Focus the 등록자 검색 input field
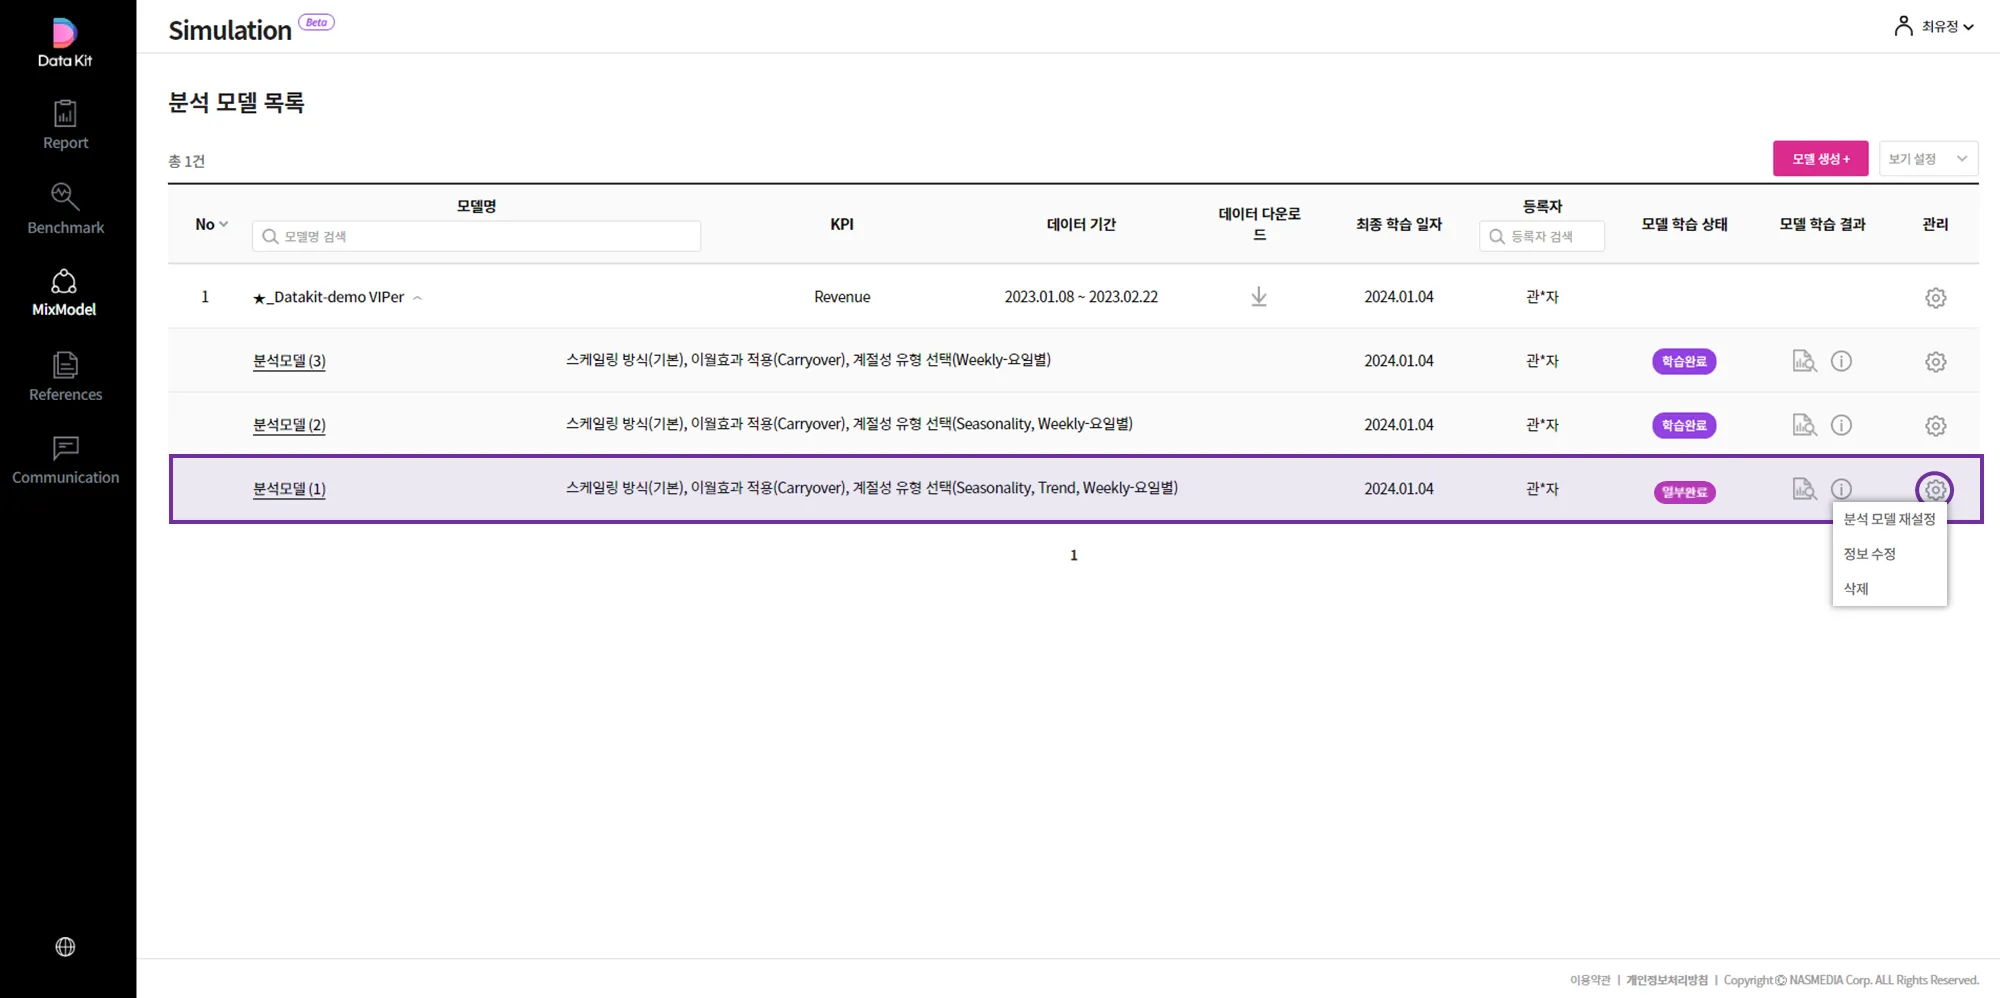 click(x=1541, y=236)
